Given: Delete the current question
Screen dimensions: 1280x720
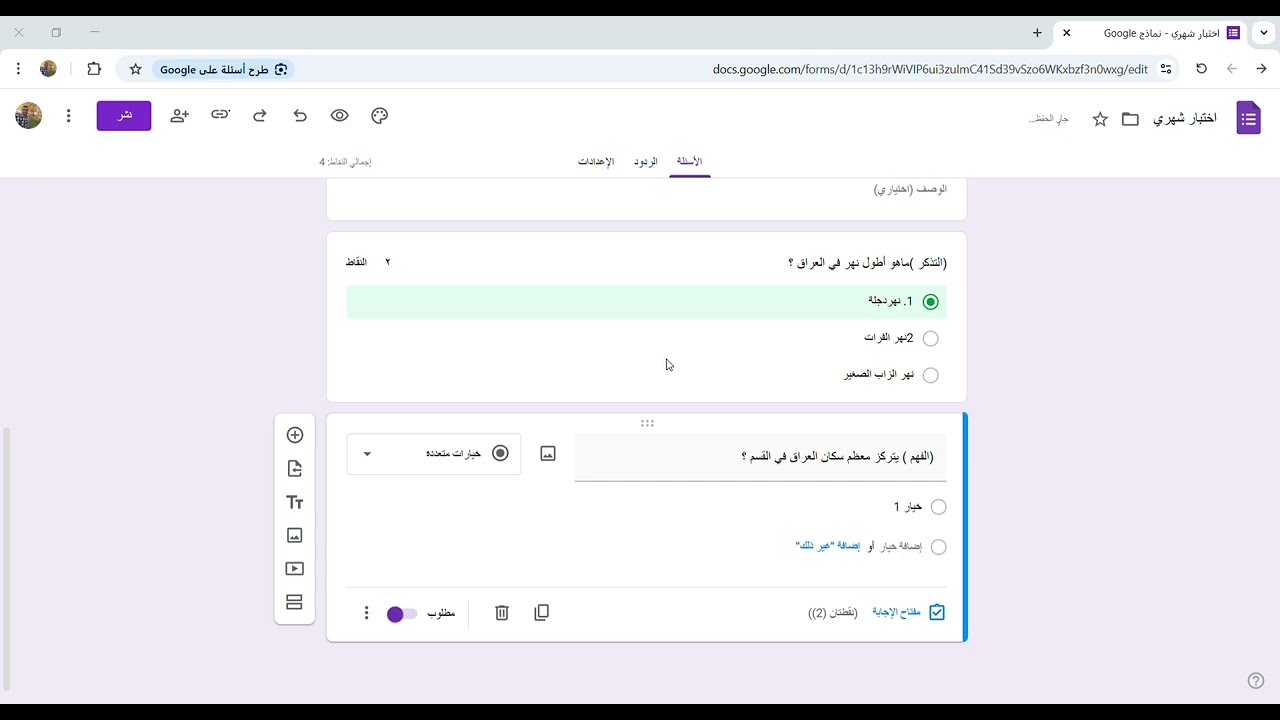Looking at the screenshot, I should pos(502,613).
